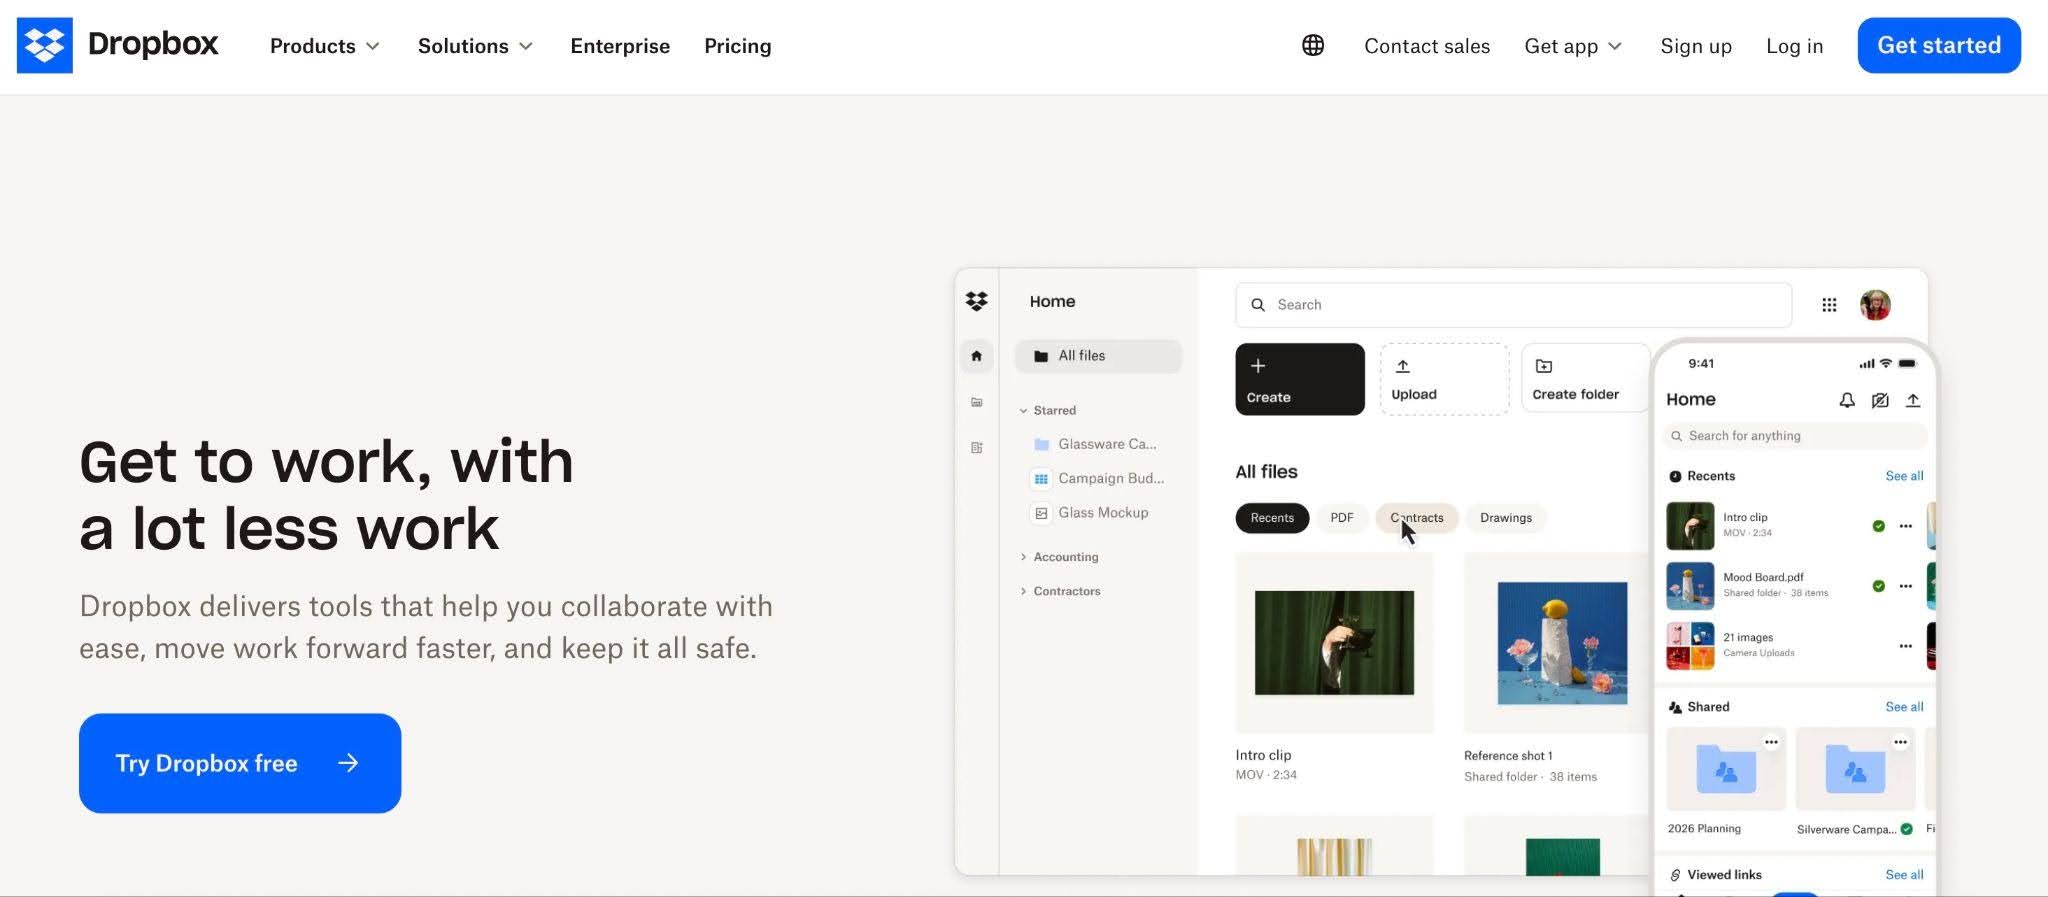The height and width of the screenshot is (897, 2048).
Task: Select the Recents filter chip
Action: (1272, 518)
